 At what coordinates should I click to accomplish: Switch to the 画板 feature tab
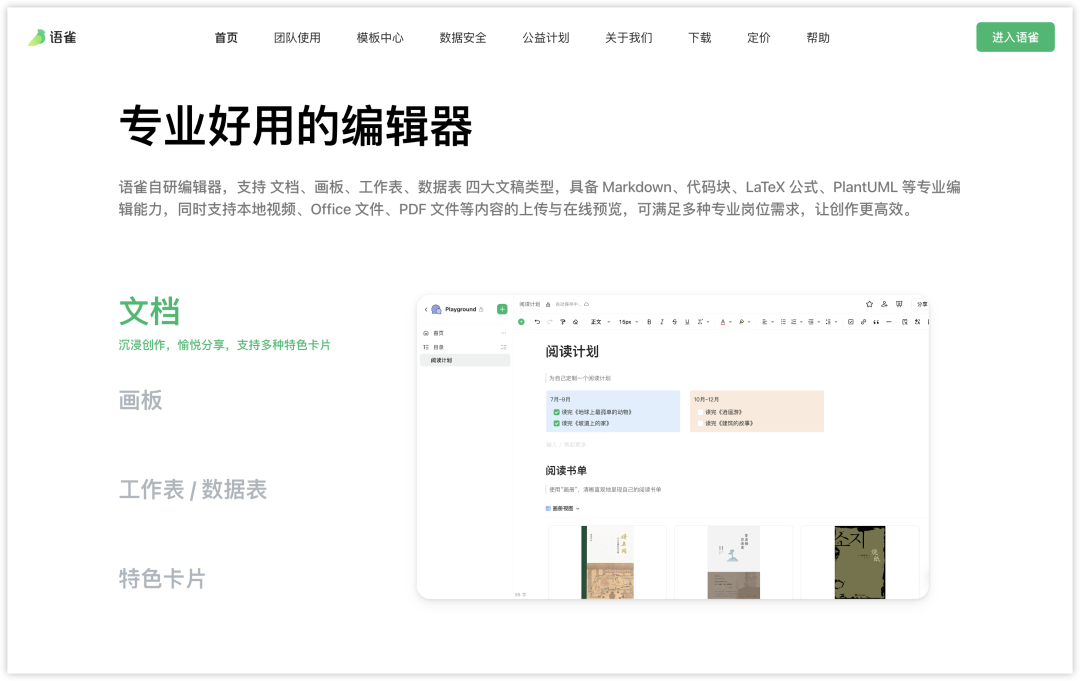[x=141, y=400]
